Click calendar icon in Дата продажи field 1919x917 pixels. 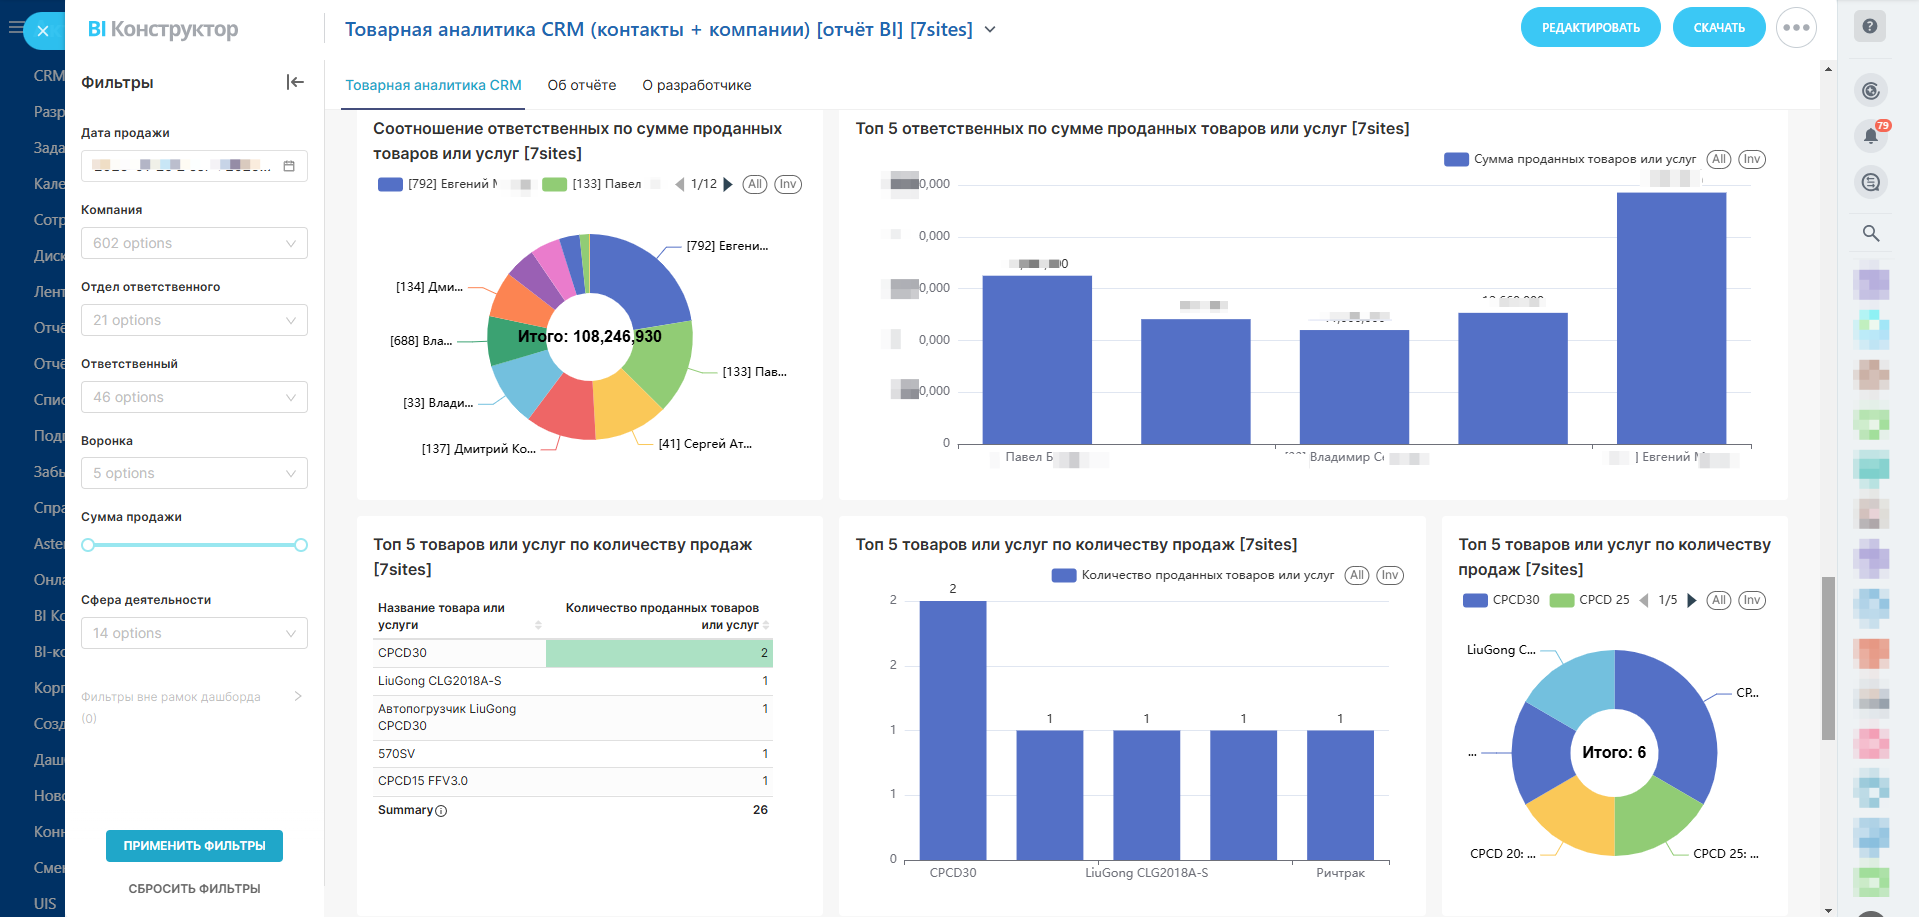289,166
